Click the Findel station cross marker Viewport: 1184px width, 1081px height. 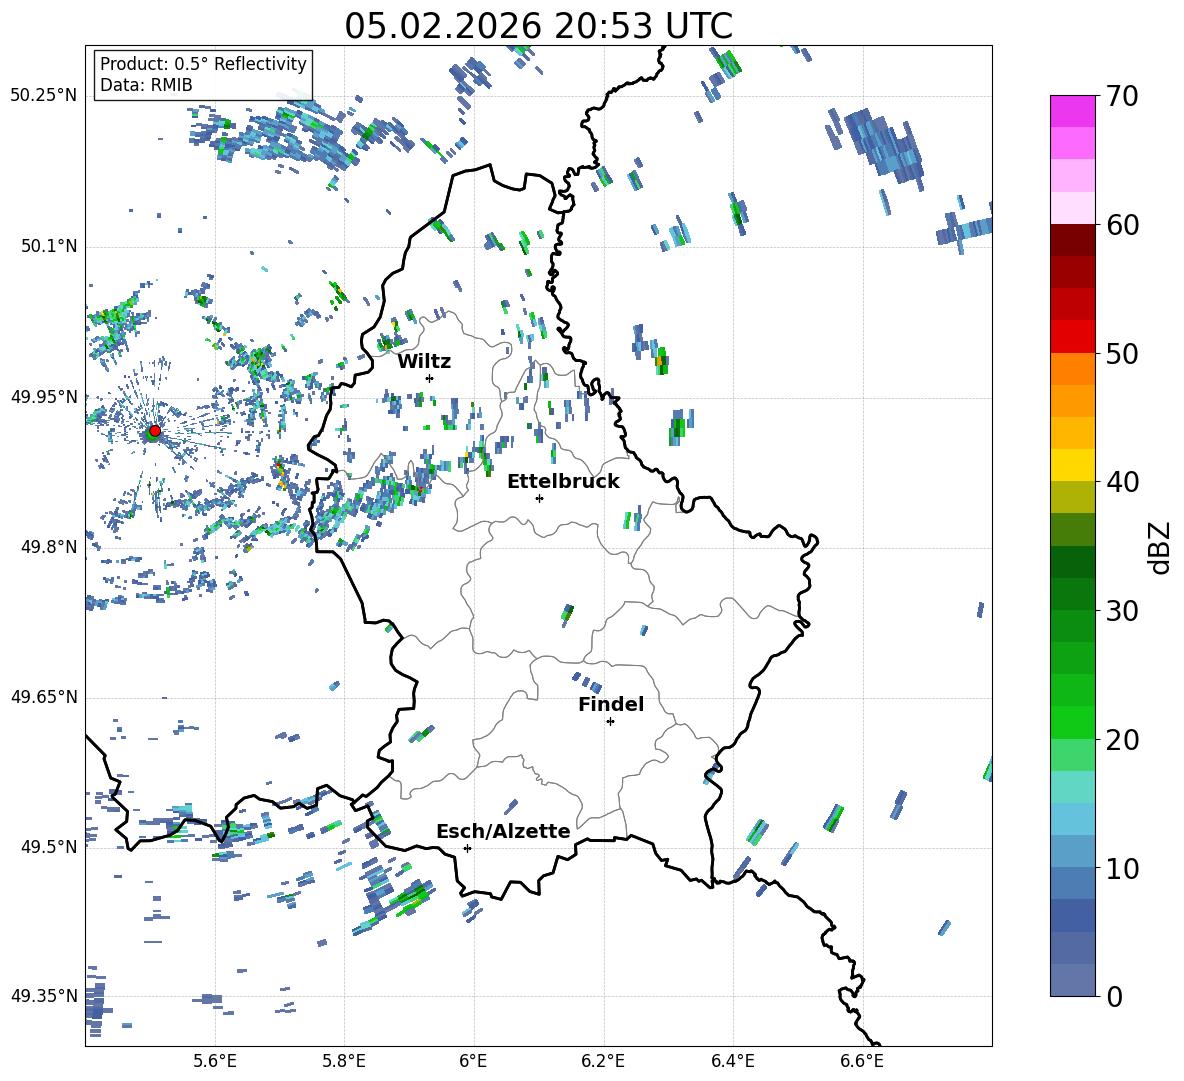pos(610,721)
